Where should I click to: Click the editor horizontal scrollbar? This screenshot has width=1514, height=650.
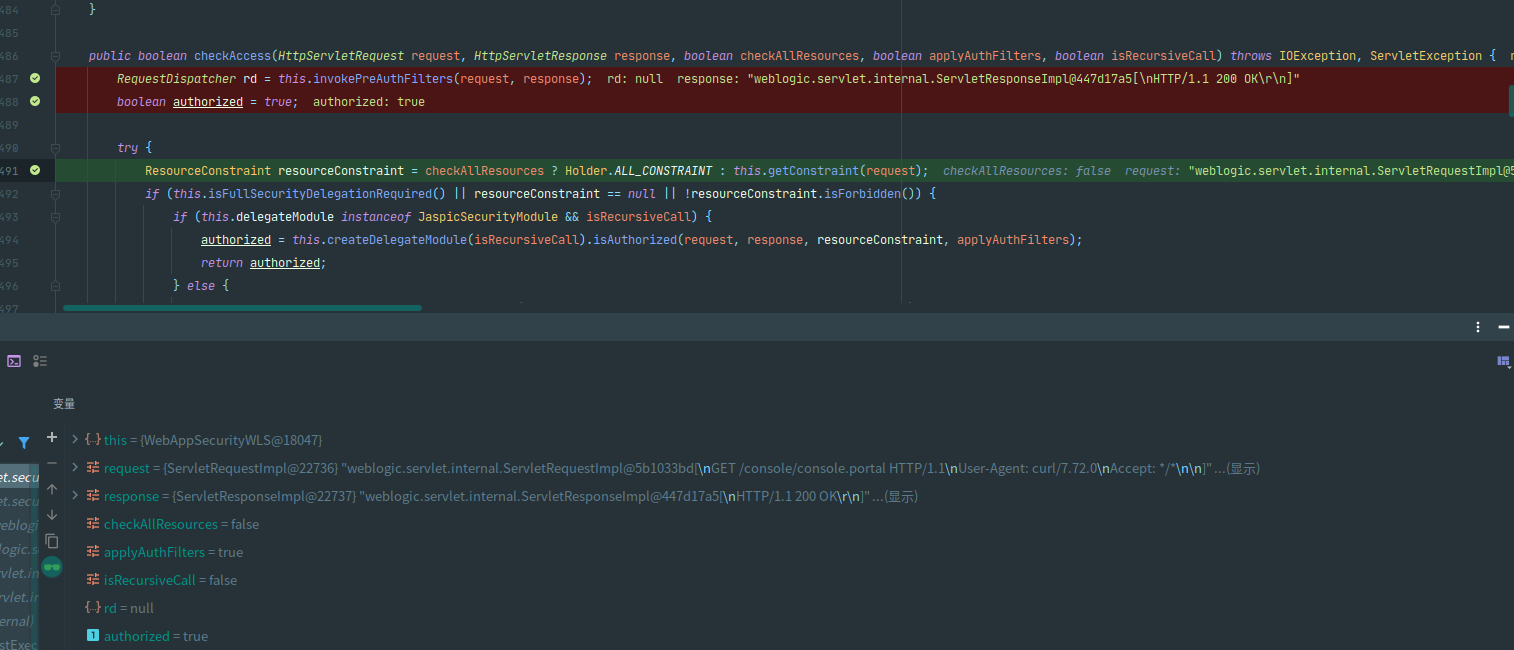(242, 308)
